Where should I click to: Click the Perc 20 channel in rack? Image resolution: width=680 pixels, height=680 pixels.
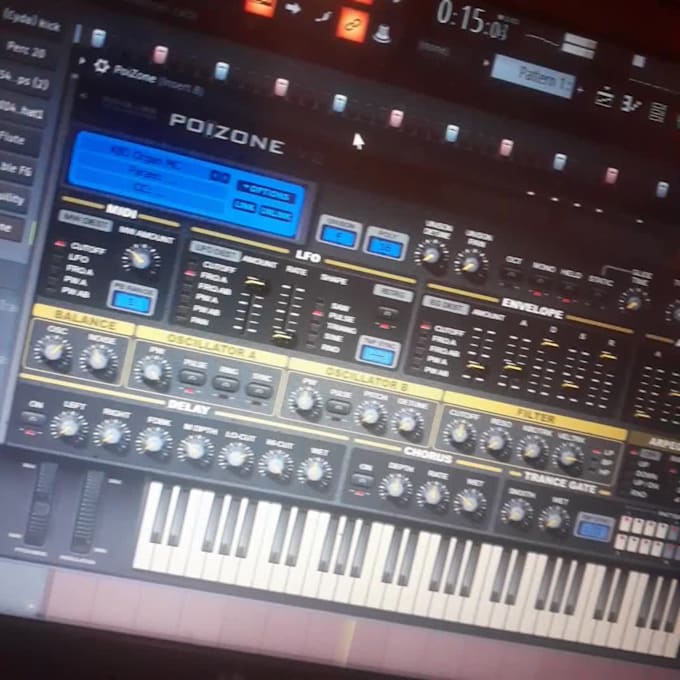[x=27, y=51]
